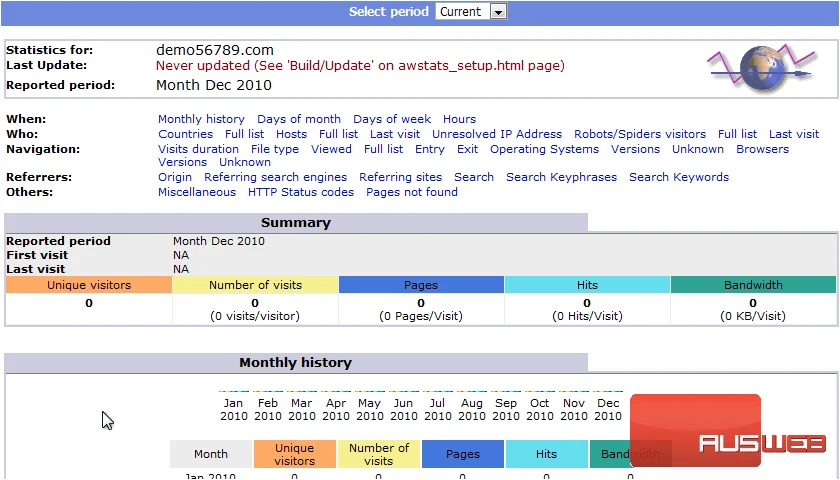Open Search Keyphrases report
This screenshot has height=480, width=840.
coord(561,177)
